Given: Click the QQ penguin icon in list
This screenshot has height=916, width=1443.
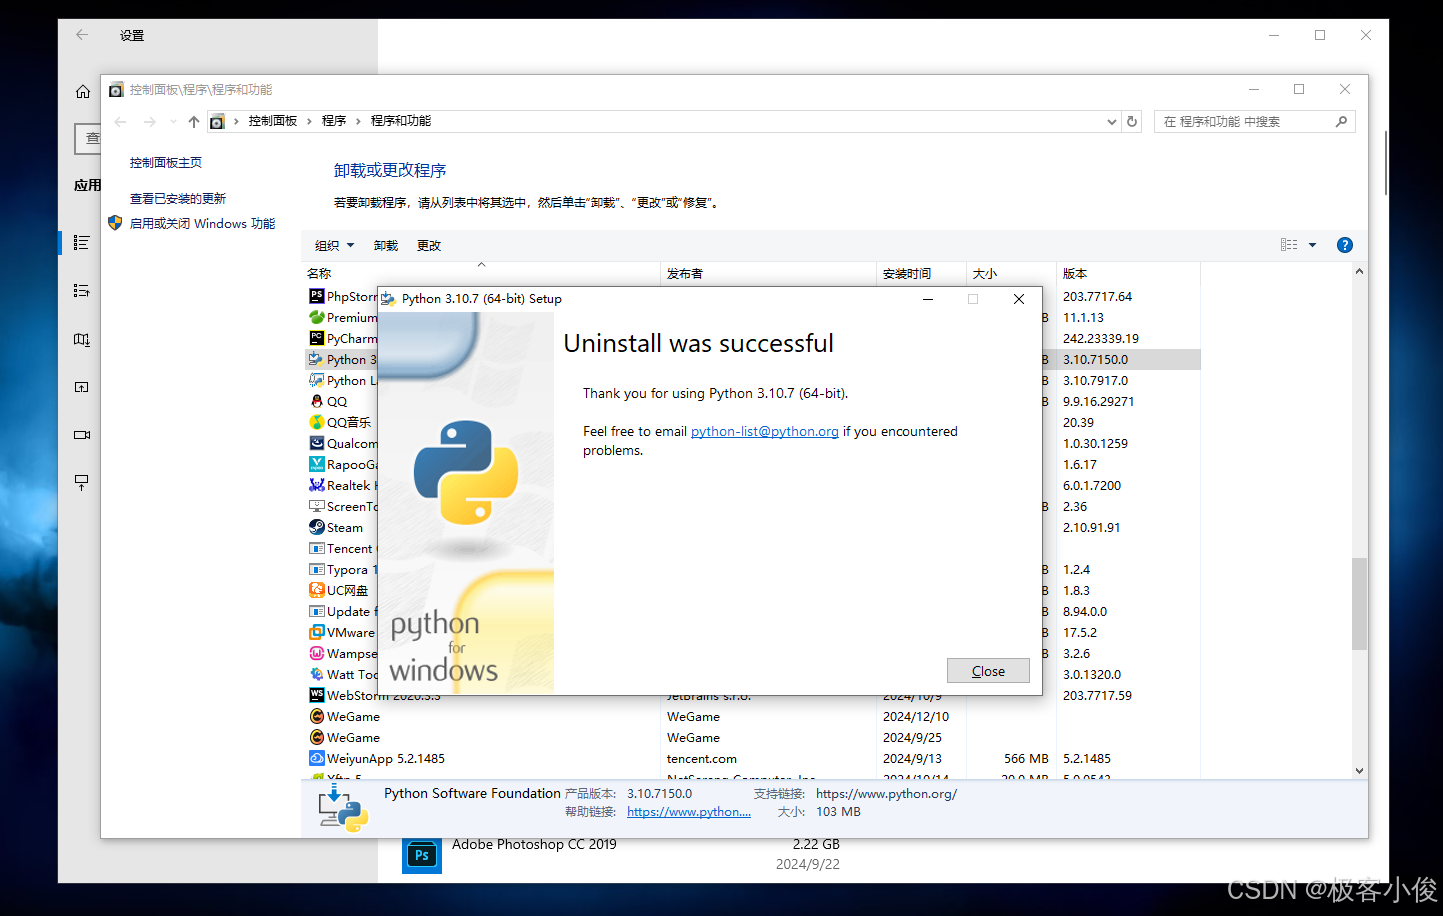Looking at the screenshot, I should click(316, 401).
